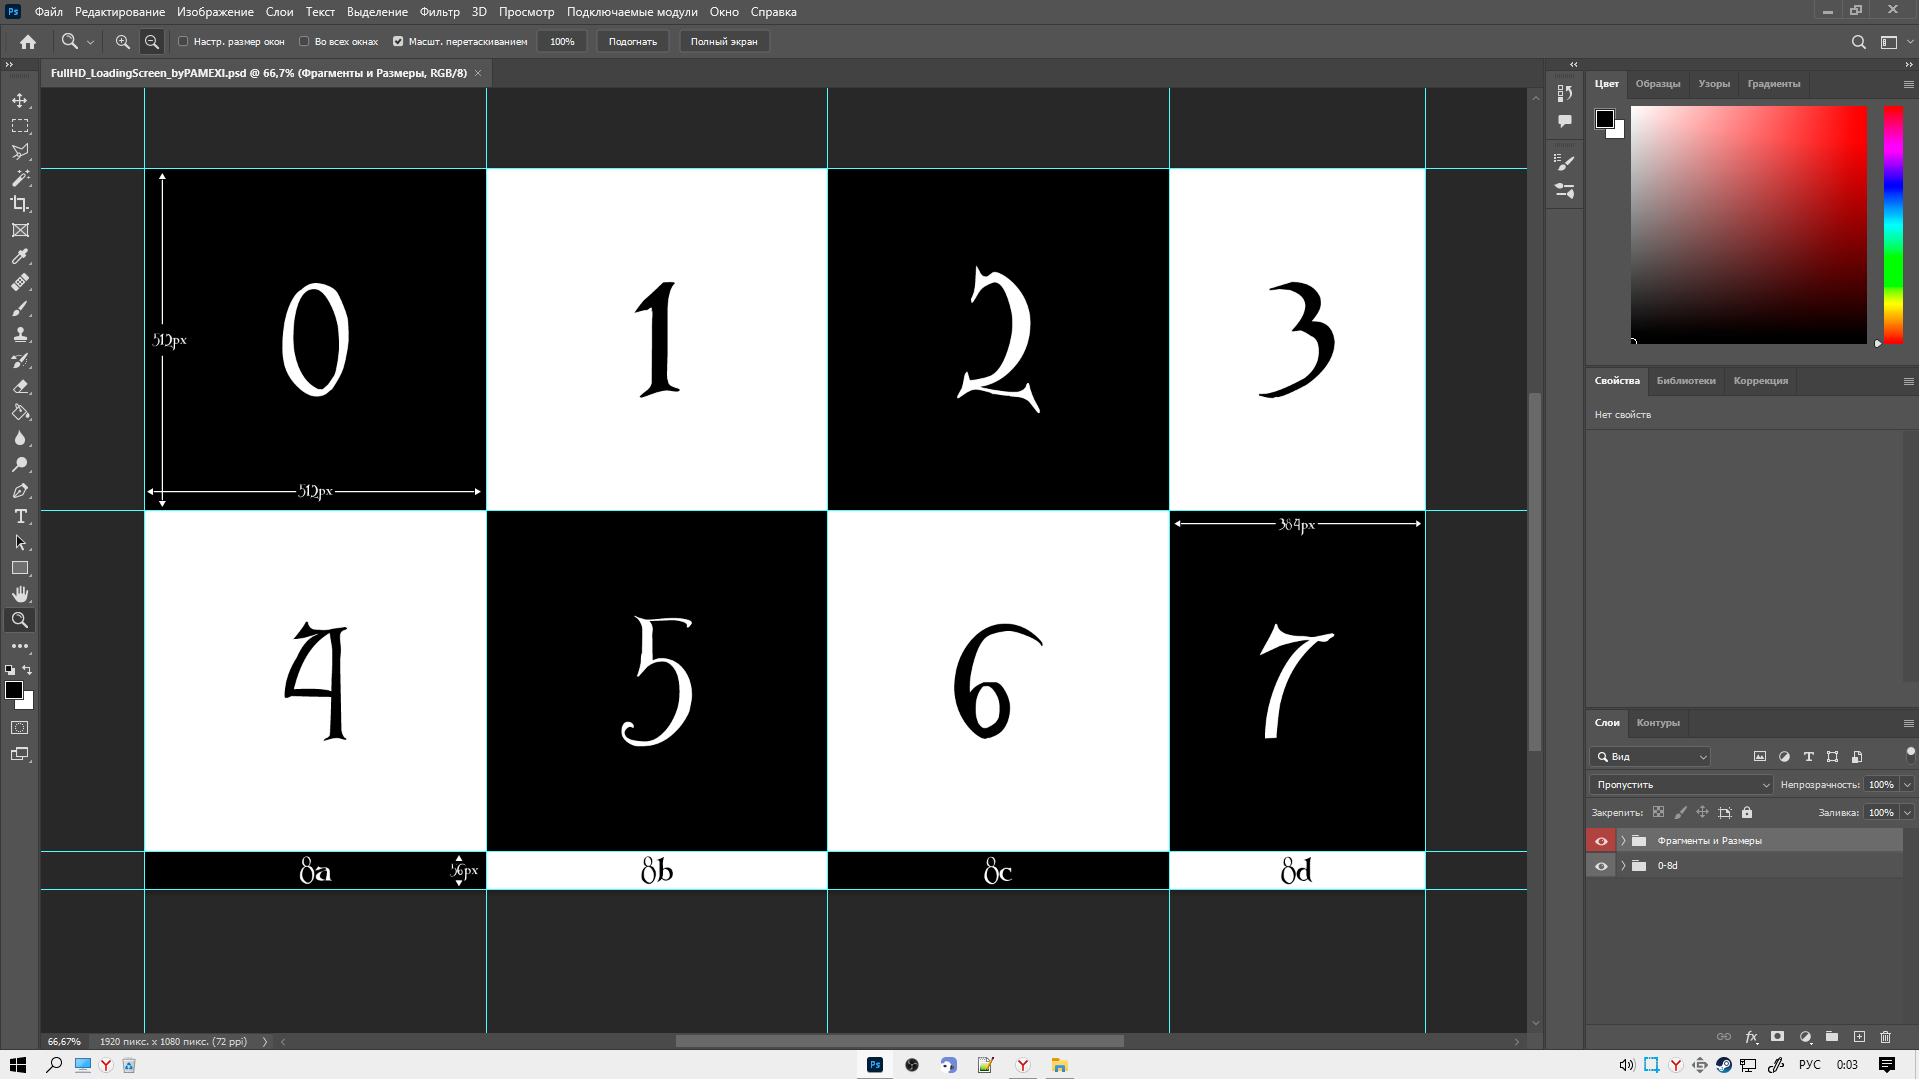Click the 'Подогнать' button
Screen dimensions: 1919x1079
coord(633,42)
